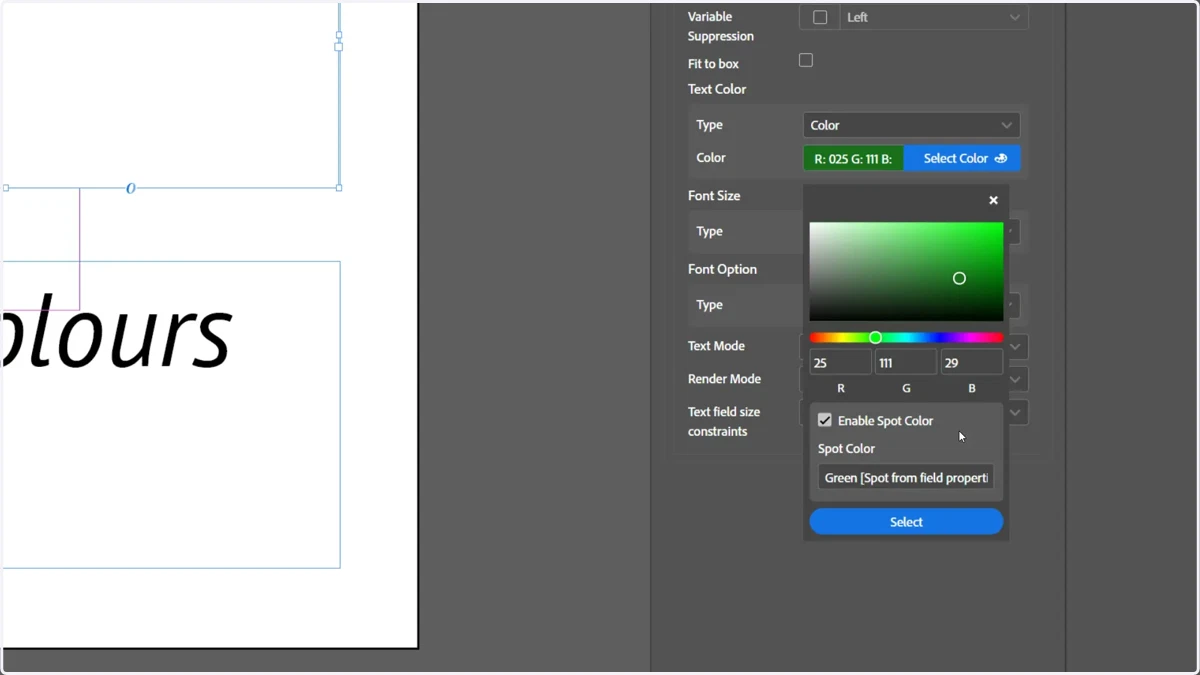Close the color picker popup
Screen dimensions: 1200x675
coord(993,201)
